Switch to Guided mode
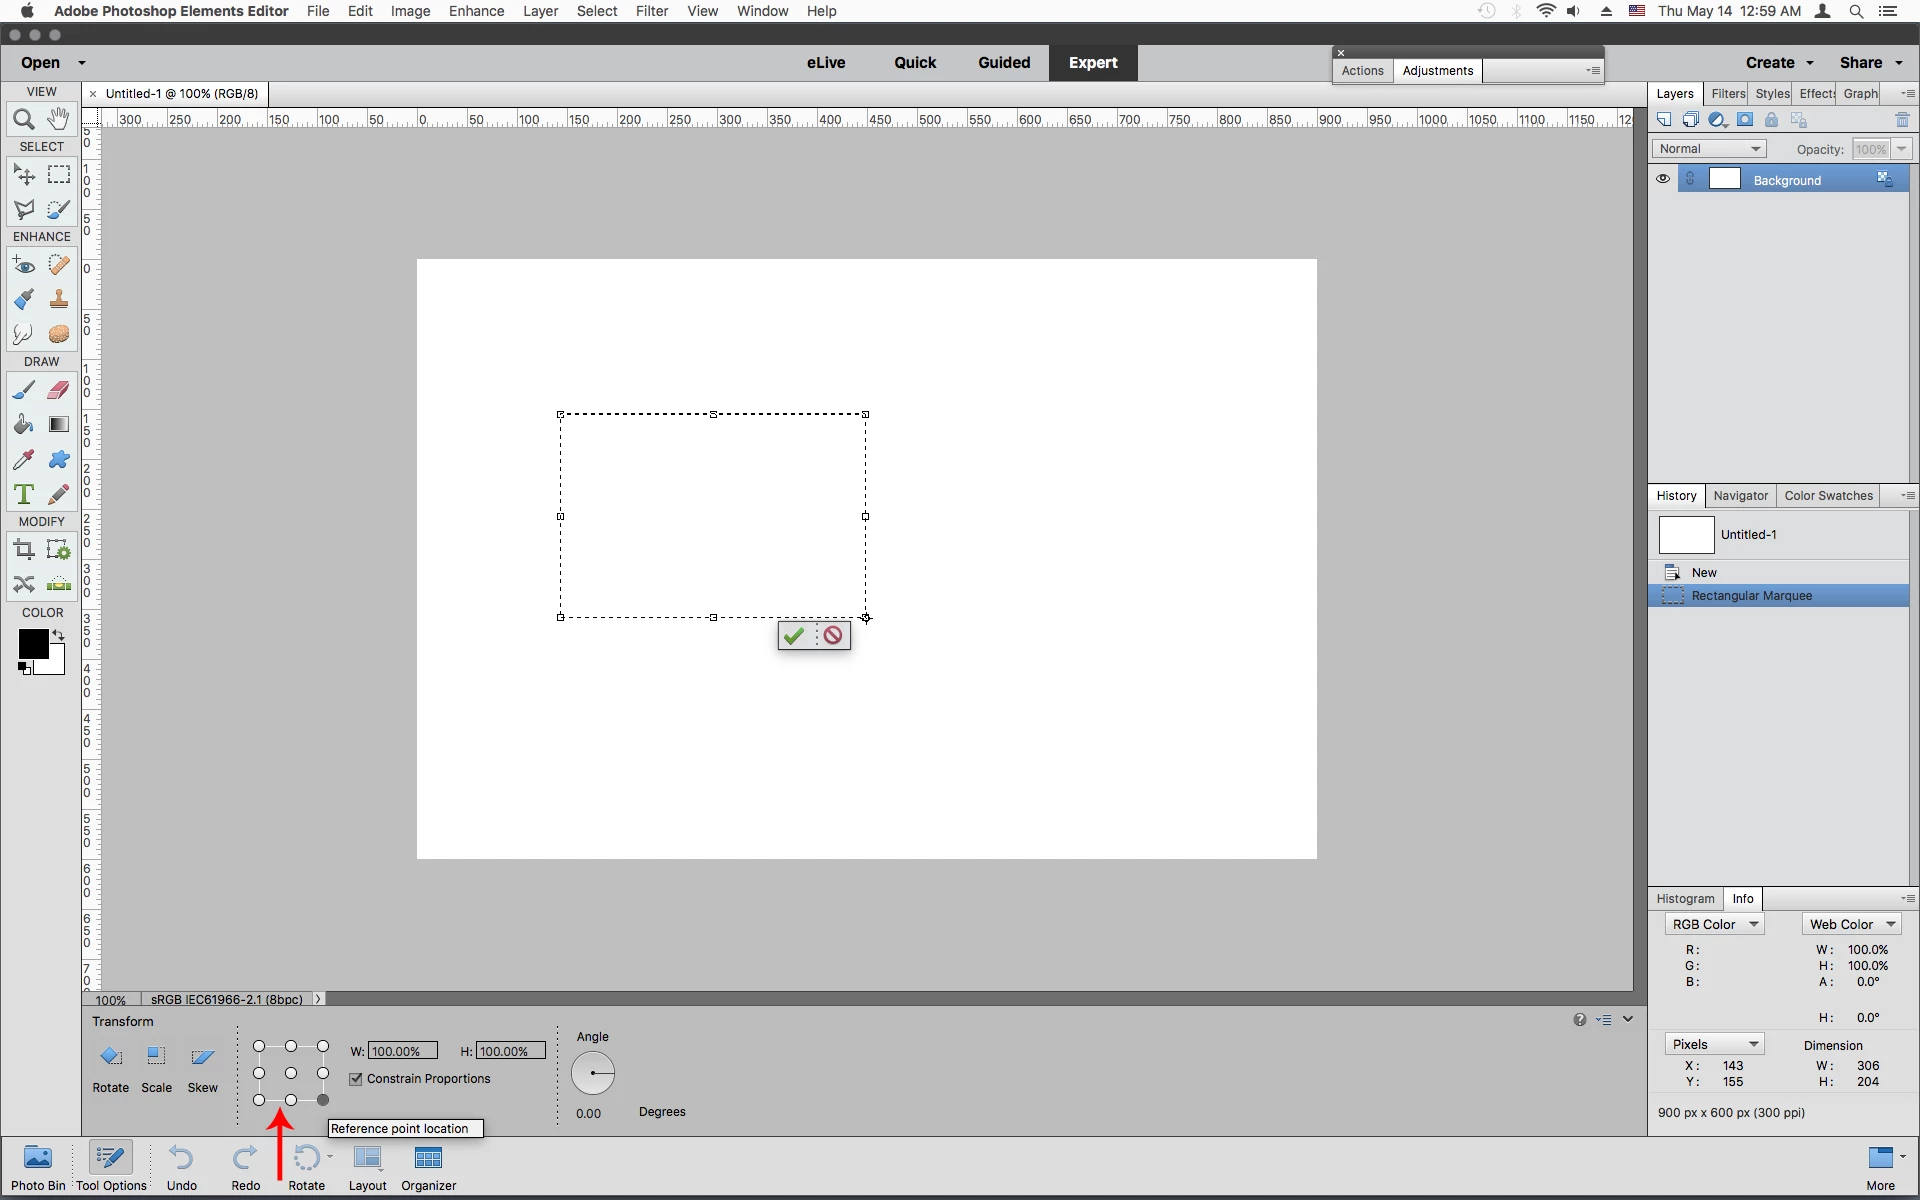The height and width of the screenshot is (1200, 1920). (1004, 62)
